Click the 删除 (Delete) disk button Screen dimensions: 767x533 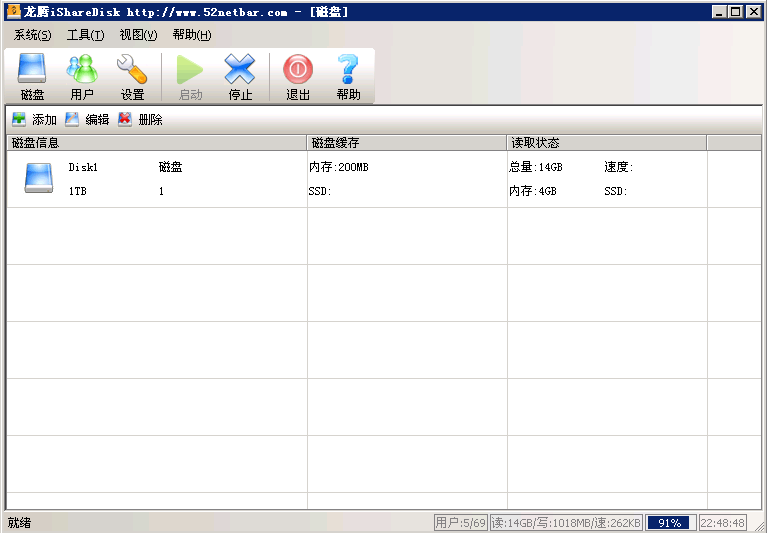click(x=140, y=120)
